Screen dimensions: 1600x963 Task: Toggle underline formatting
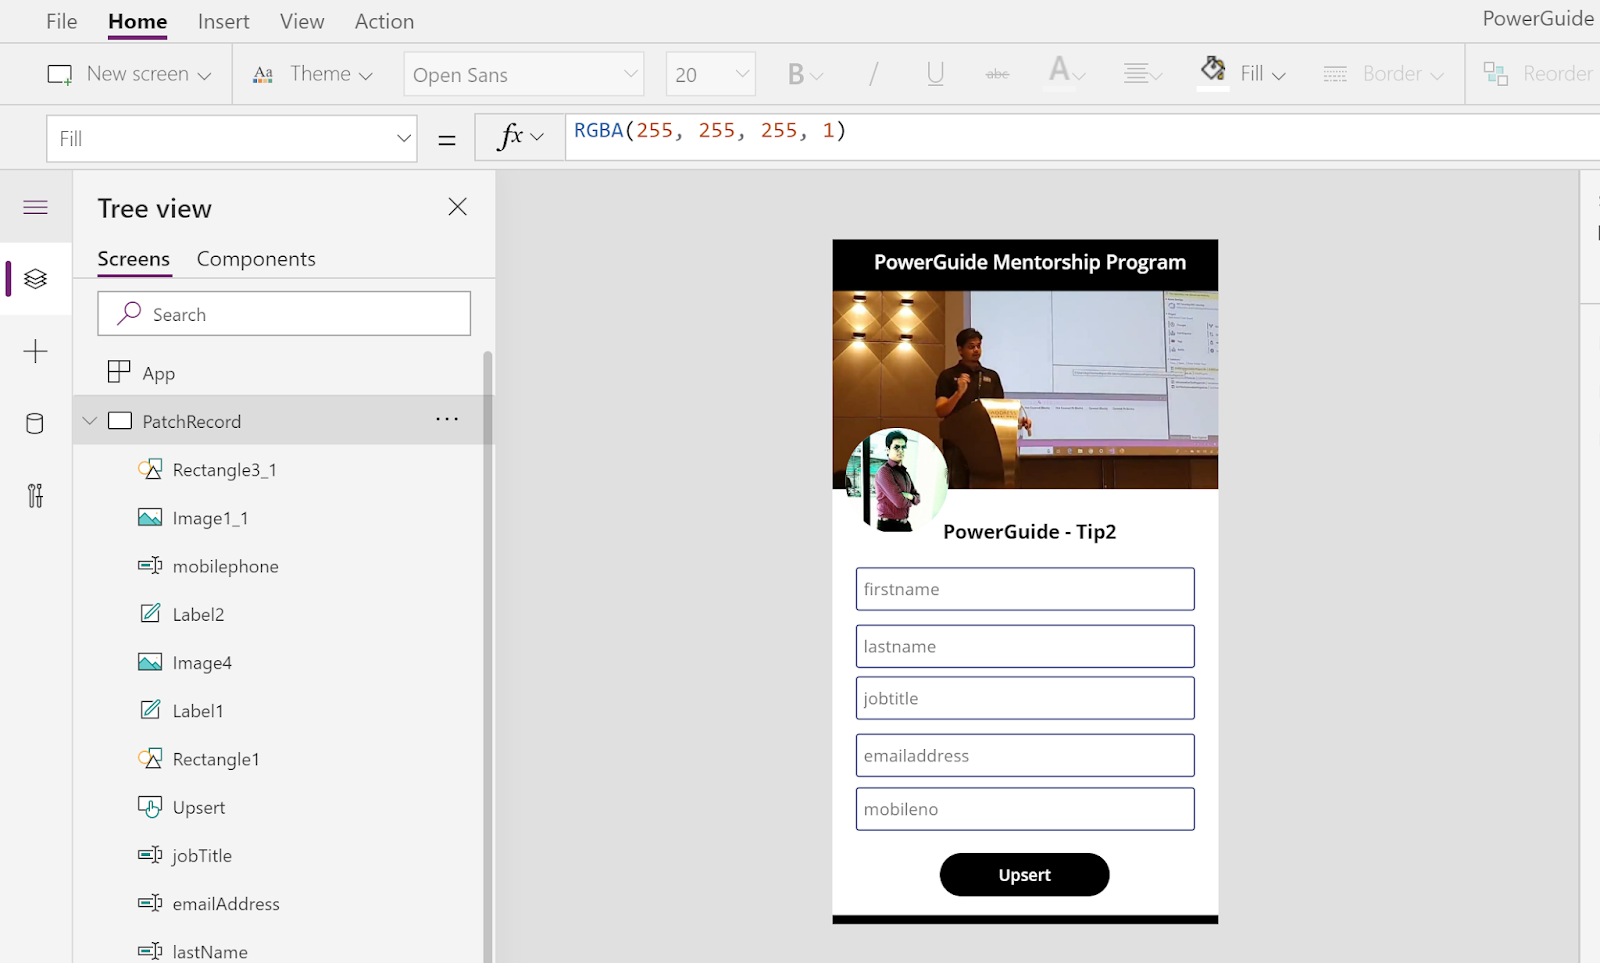[x=934, y=73]
